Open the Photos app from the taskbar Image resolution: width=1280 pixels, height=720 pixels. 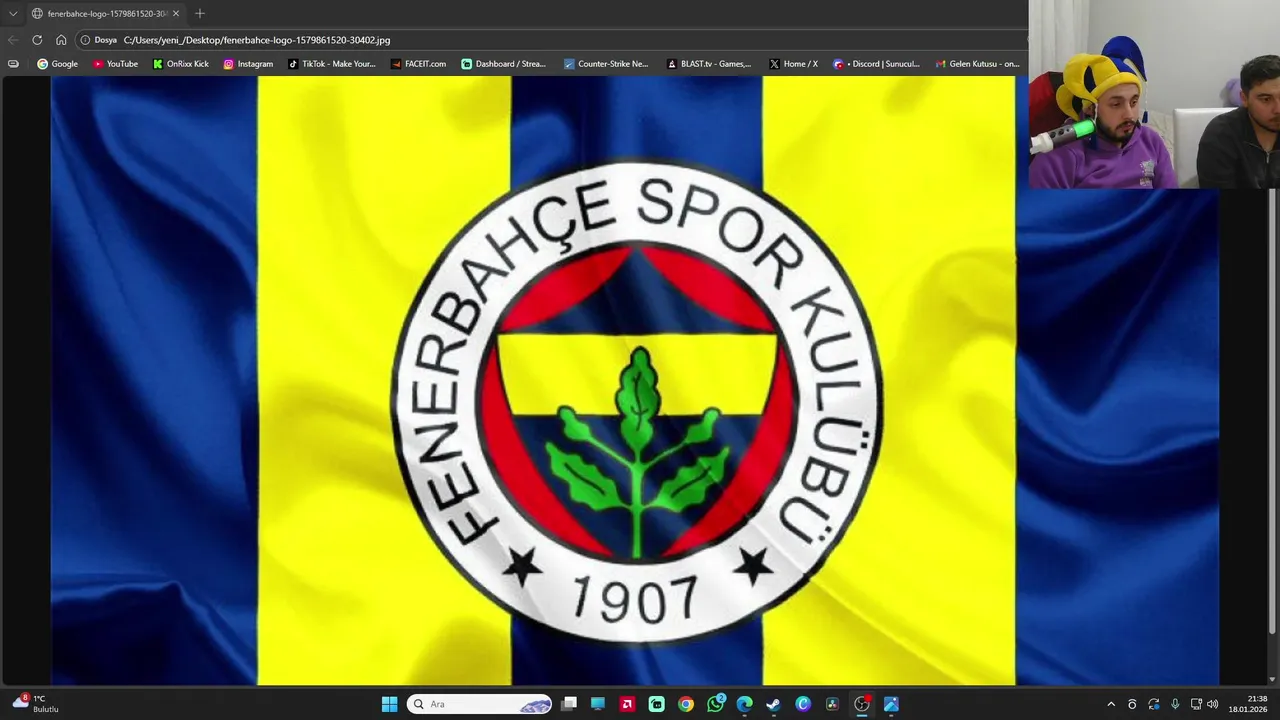point(891,704)
